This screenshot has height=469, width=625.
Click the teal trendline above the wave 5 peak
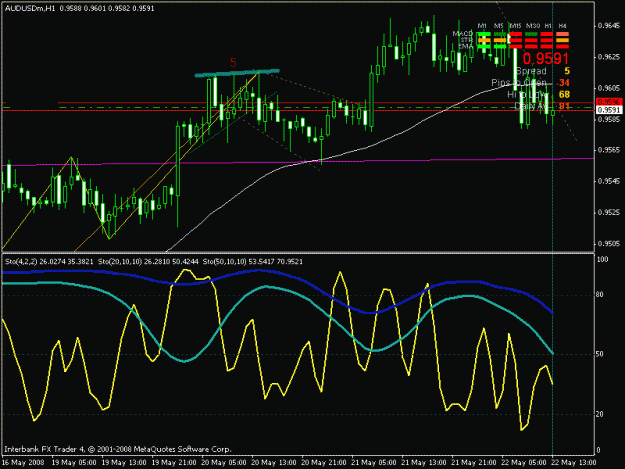coord(237,73)
